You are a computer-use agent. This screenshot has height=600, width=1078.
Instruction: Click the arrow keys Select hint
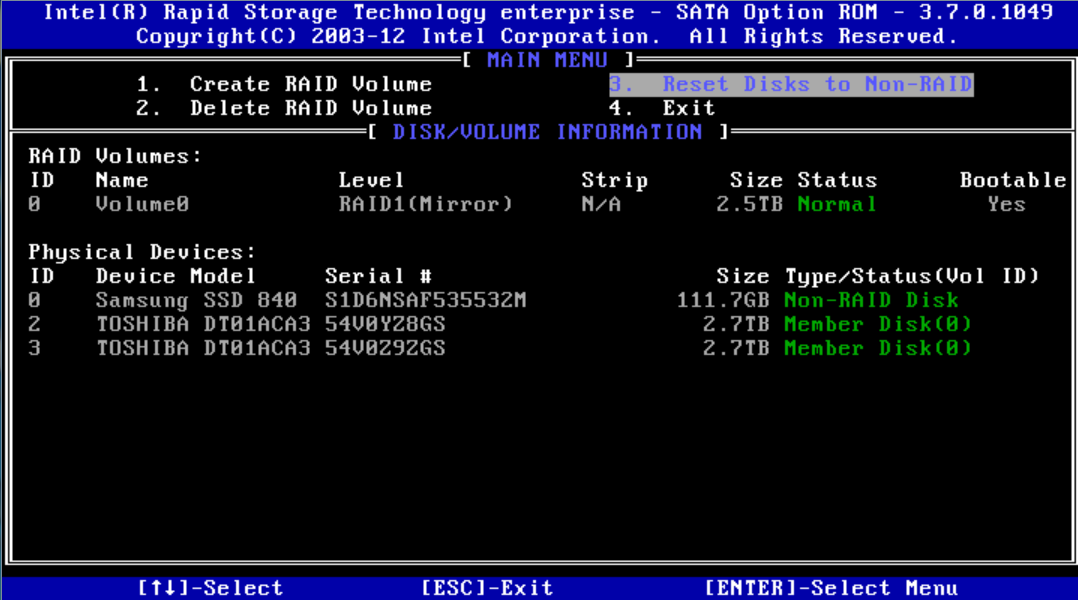tap(210, 588)
